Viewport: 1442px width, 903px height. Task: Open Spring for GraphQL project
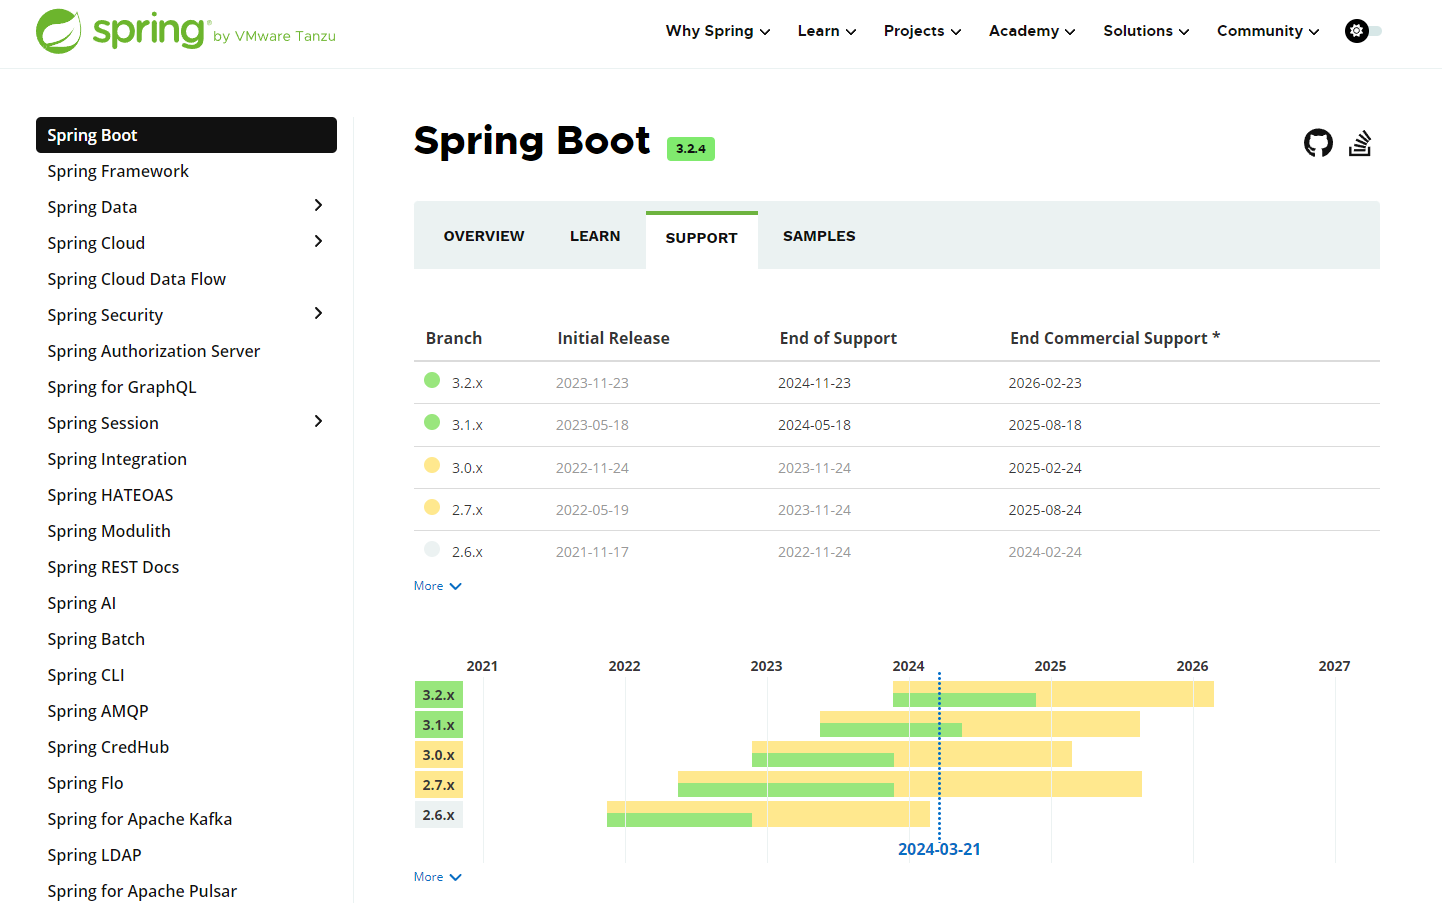(x=122, y=387)
